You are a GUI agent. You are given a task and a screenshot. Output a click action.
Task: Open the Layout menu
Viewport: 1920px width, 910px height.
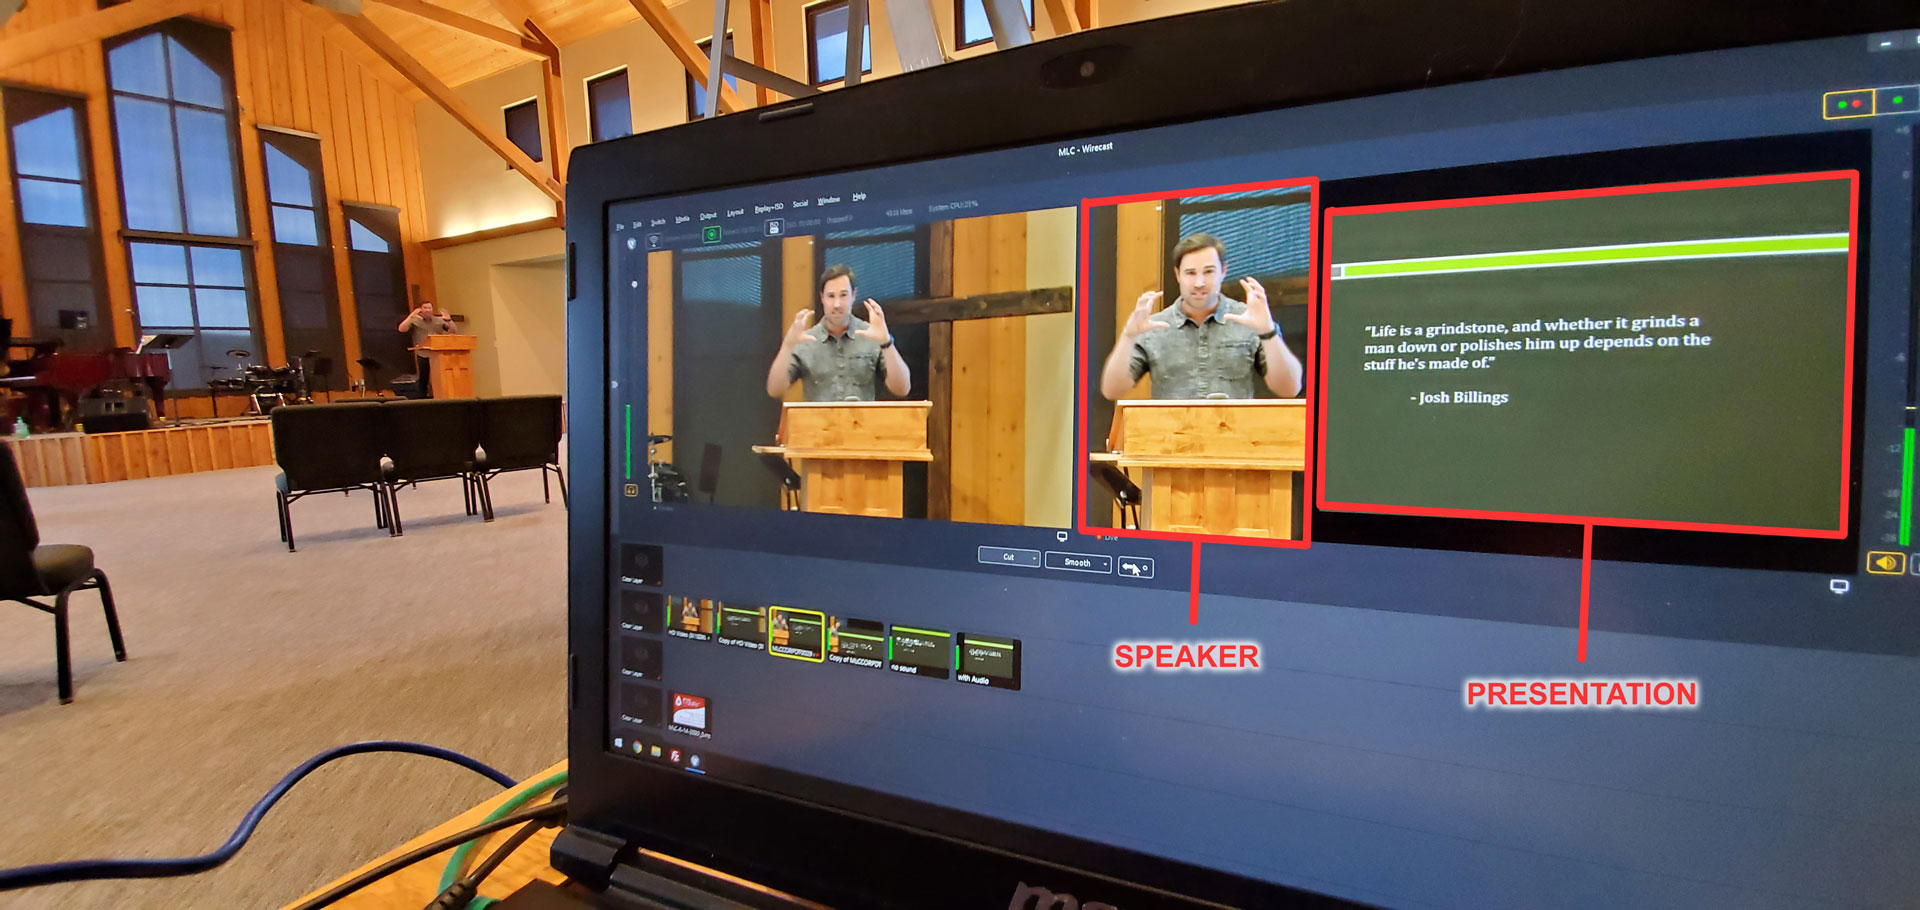pos(735,212)
